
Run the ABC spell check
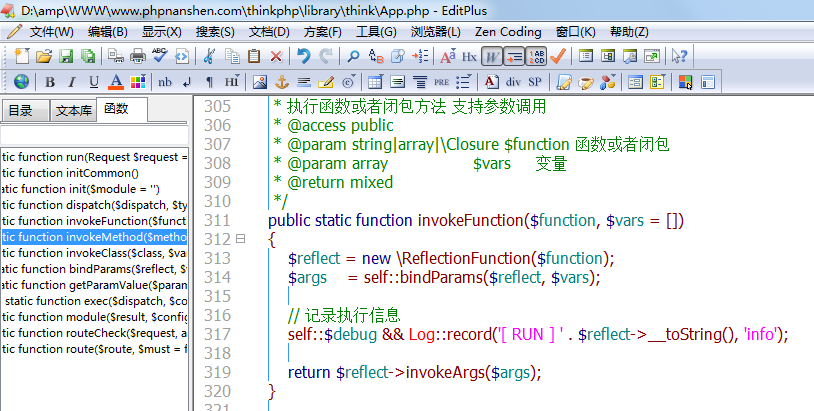click(159, 56)
